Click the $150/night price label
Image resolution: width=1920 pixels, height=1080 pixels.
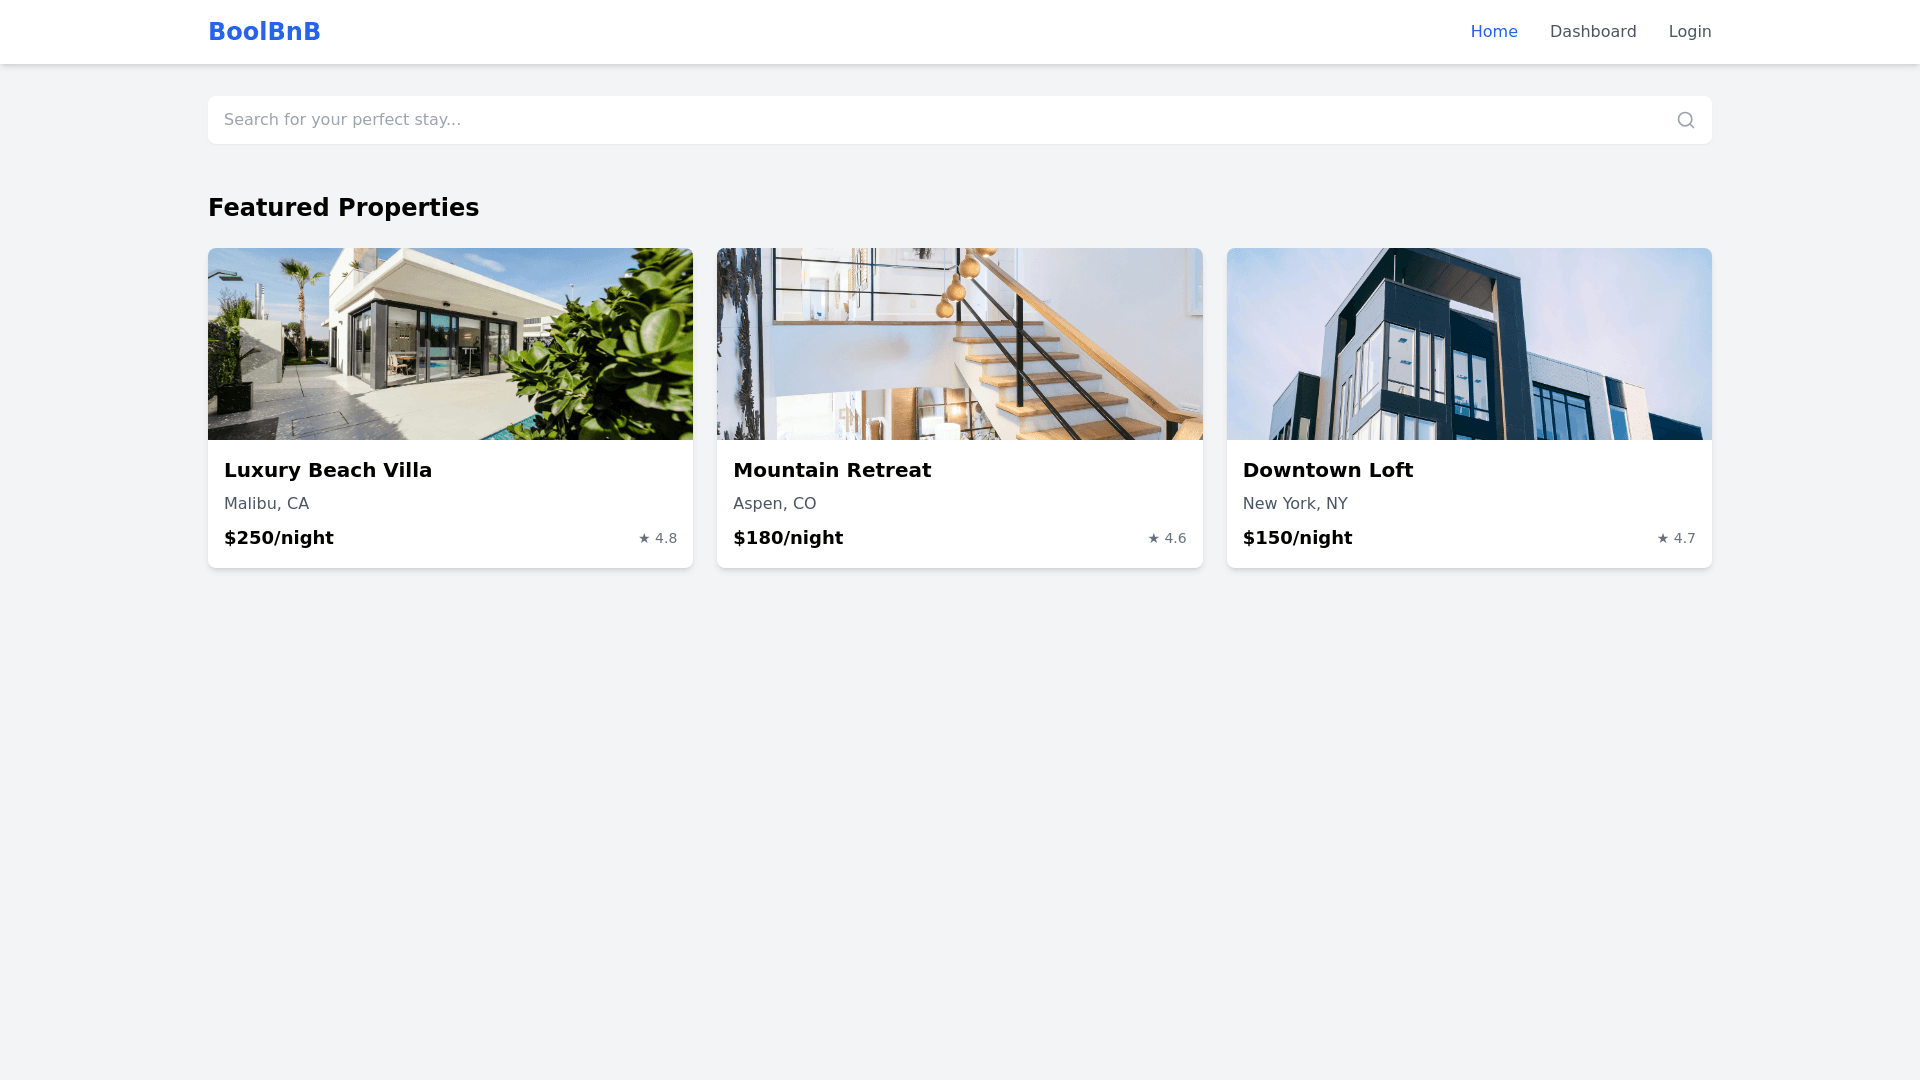point(1297,538)
